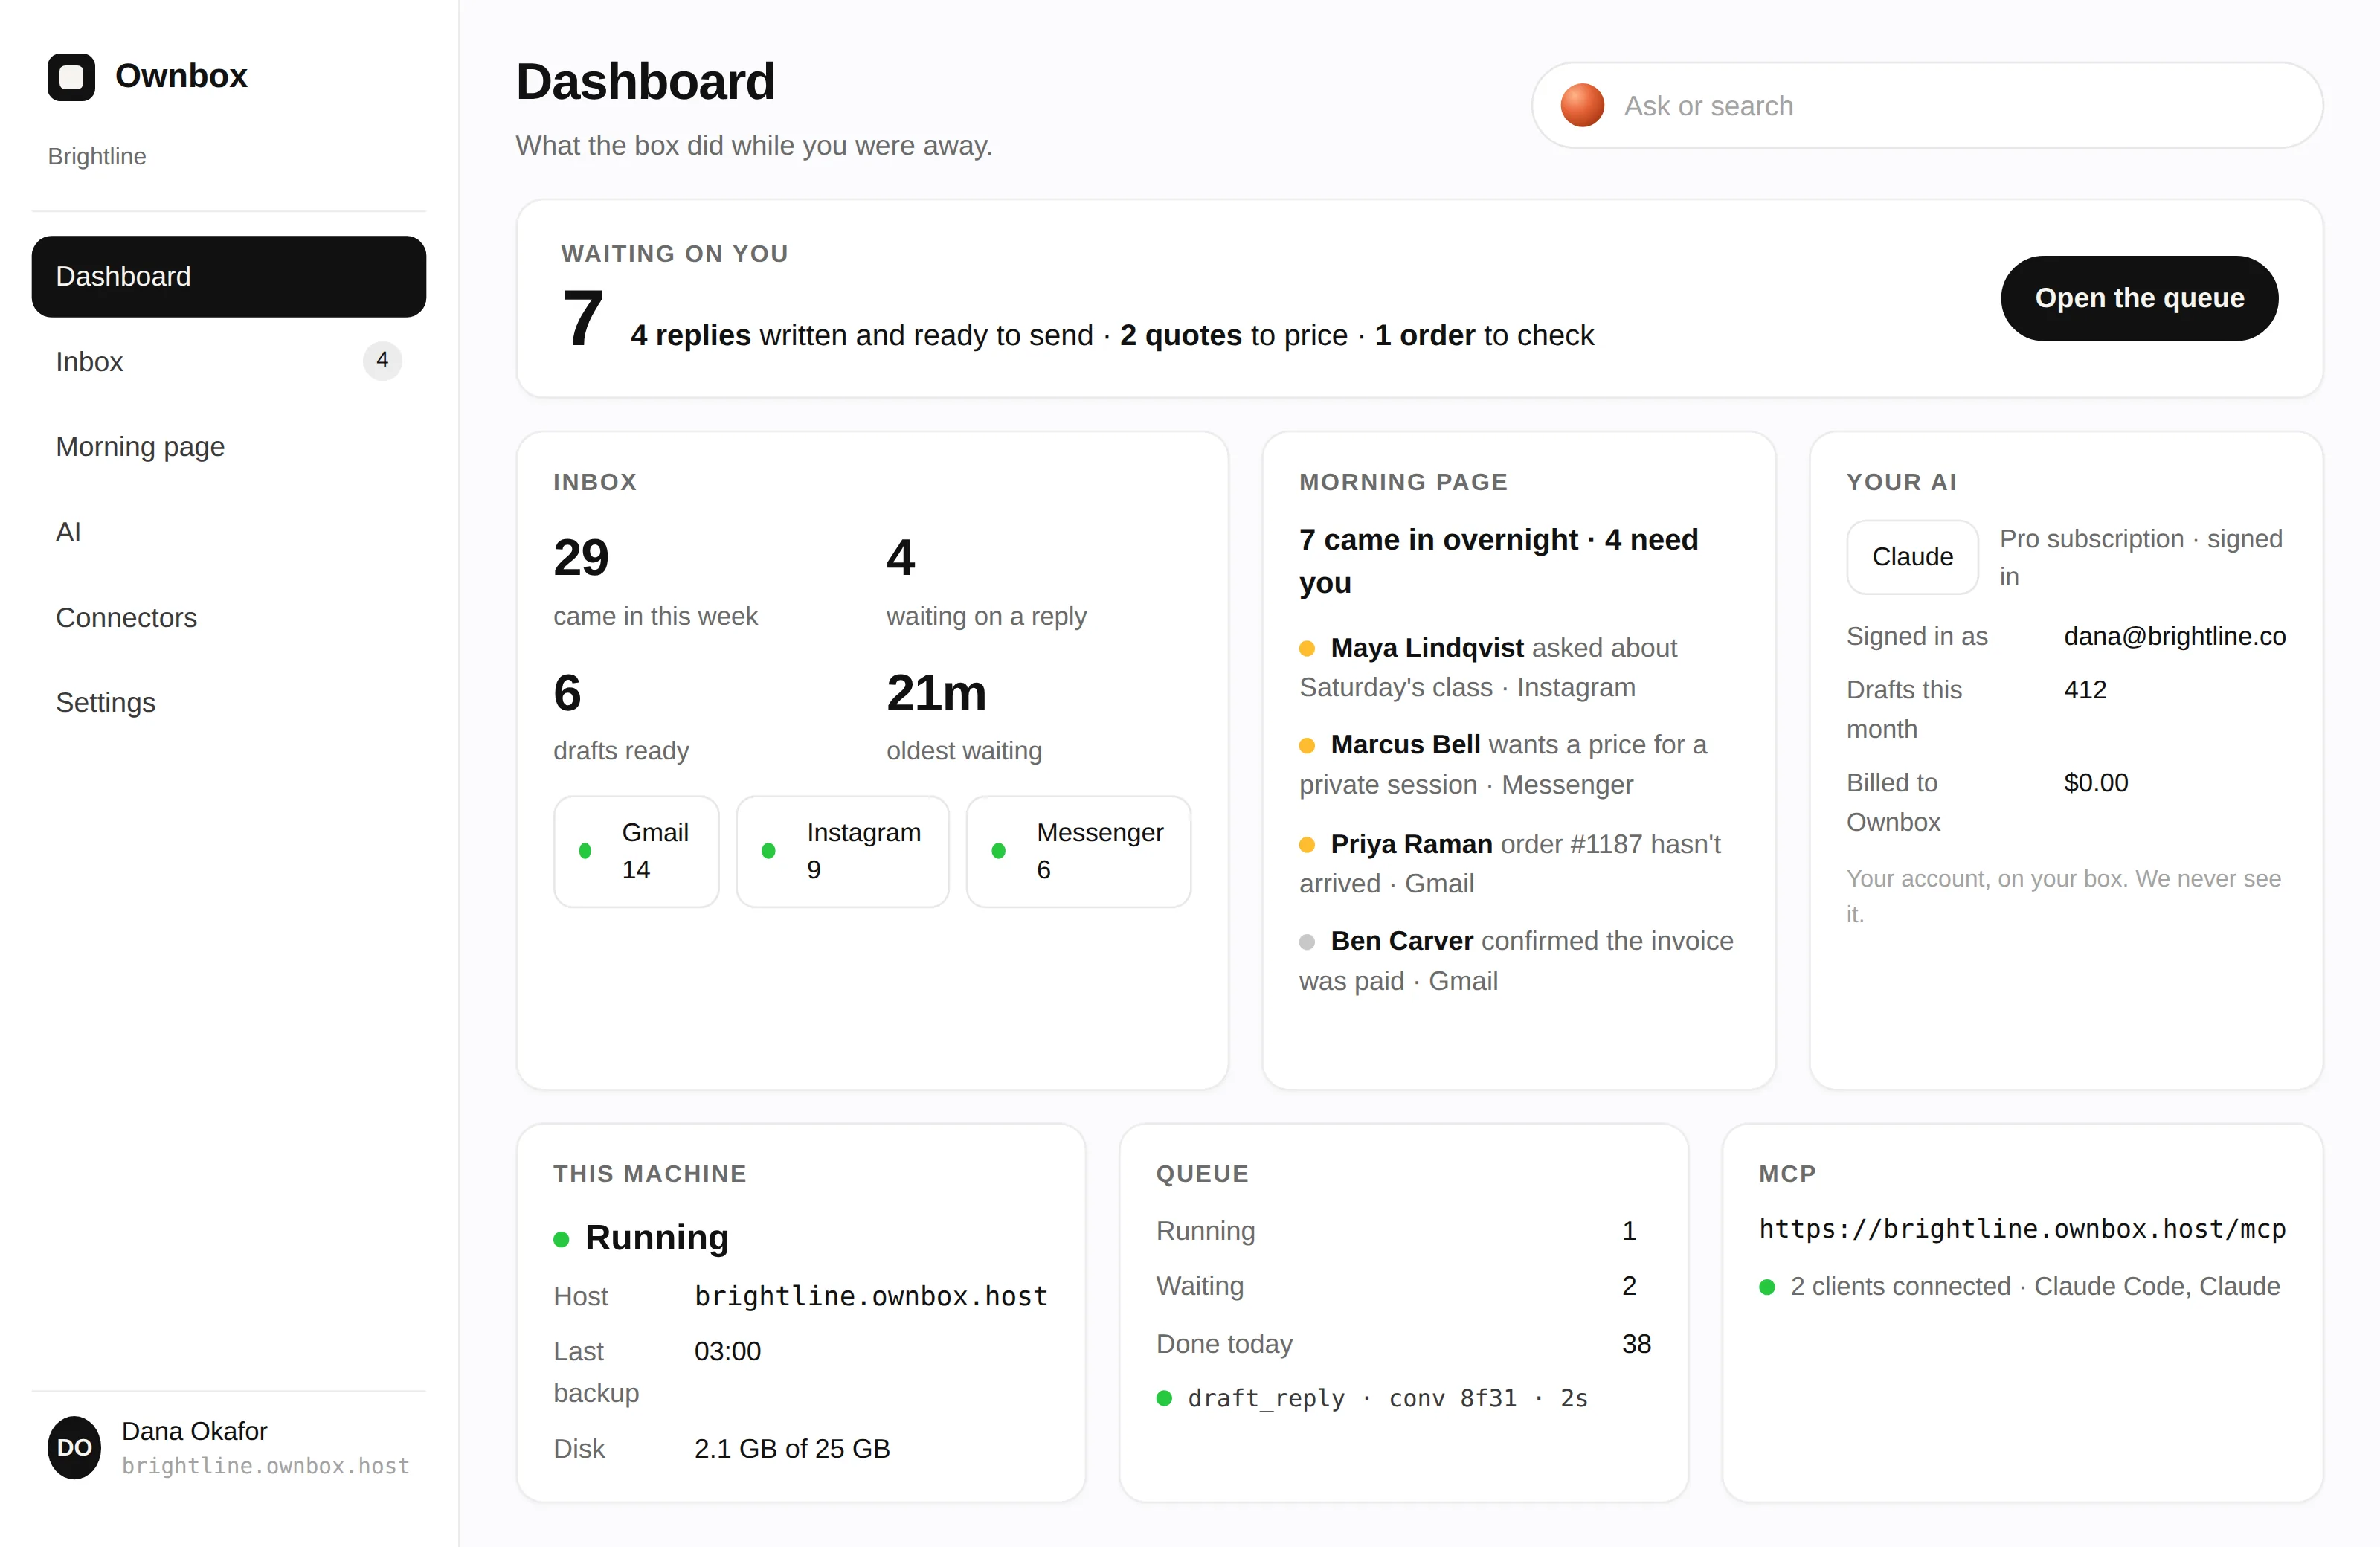Open Connectors in the sidebar
Image resolution: width=2380 pixels, height=1547 pixels.
click(229, 618)
